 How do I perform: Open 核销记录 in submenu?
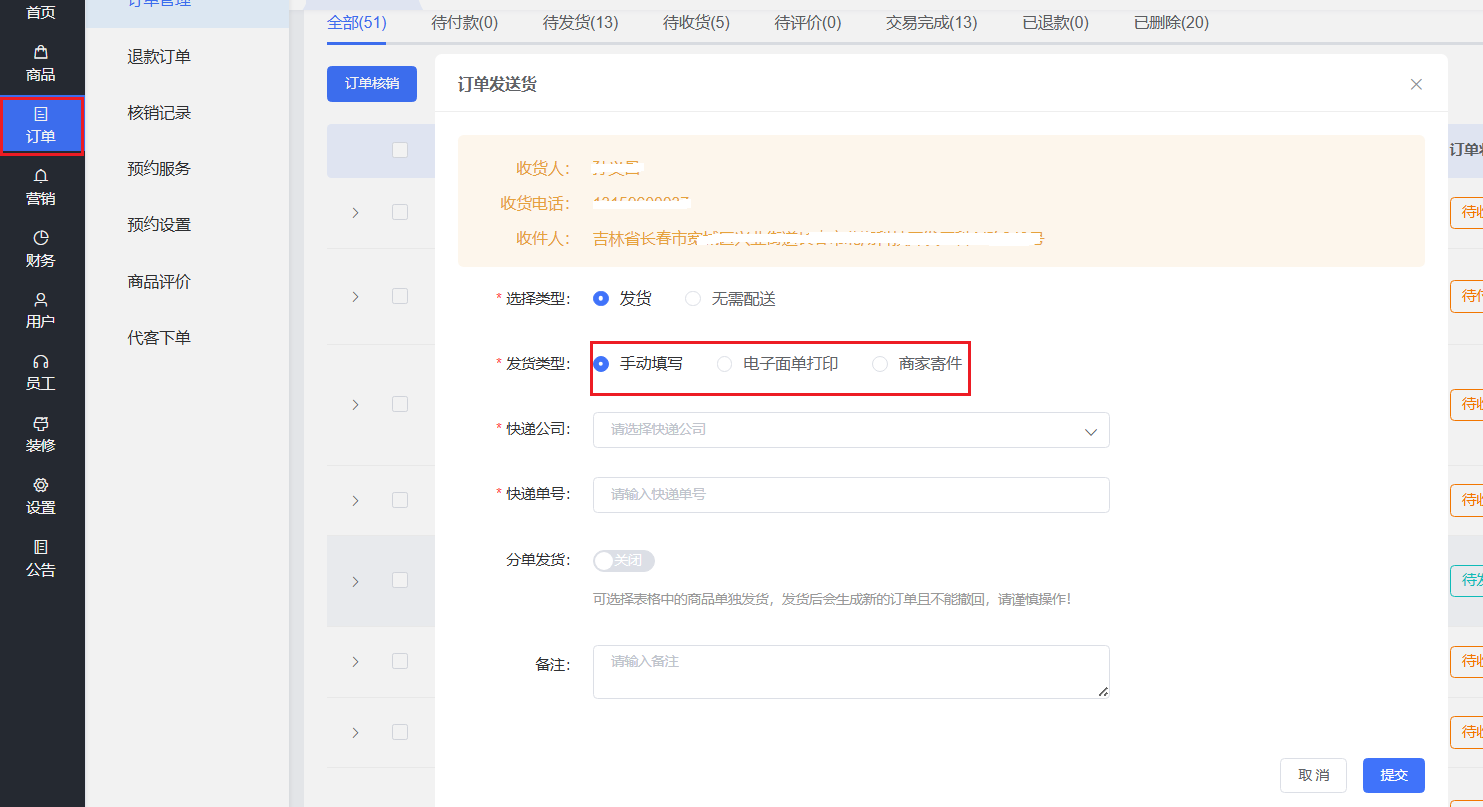pyautogui.click(x=159, y=113)
